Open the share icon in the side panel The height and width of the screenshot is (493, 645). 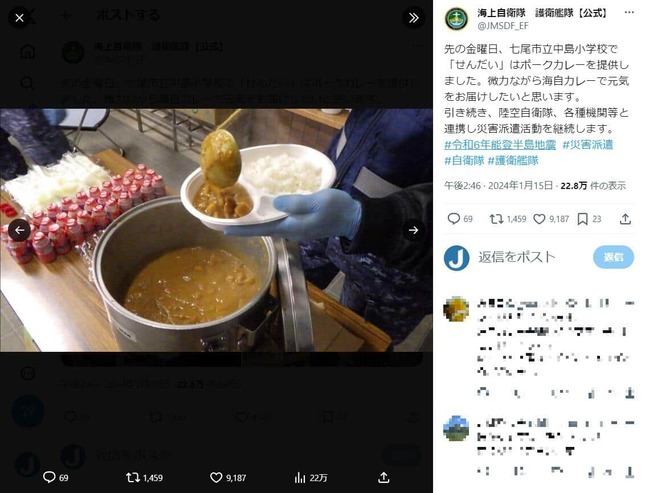tap(625, 219)
